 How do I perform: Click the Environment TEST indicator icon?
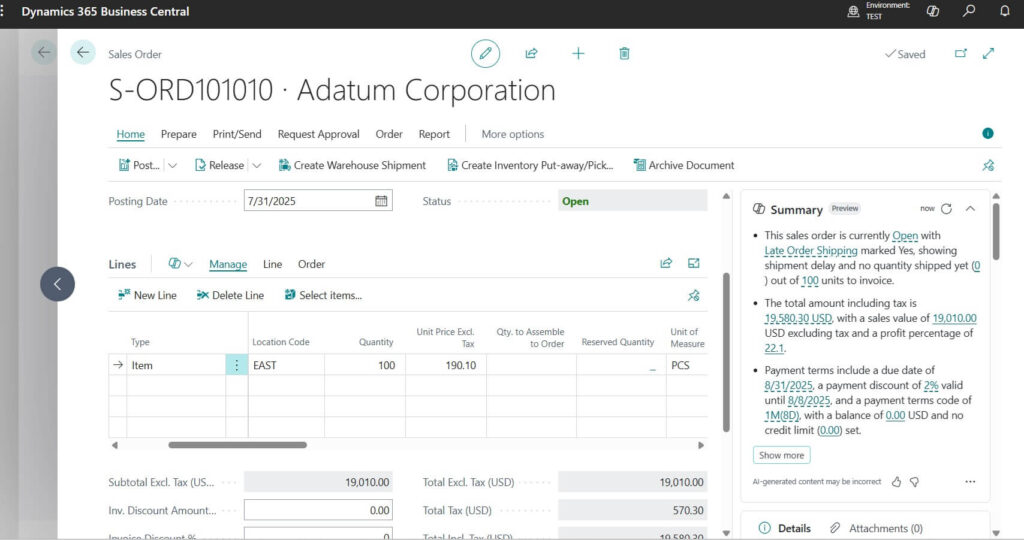853,11
